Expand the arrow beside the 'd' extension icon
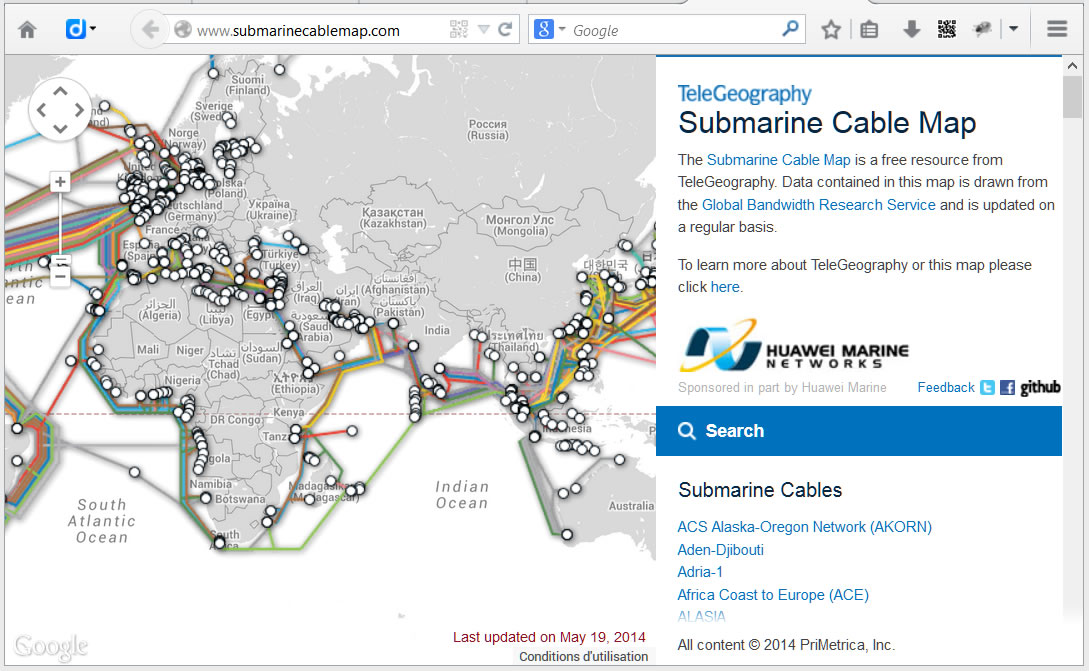The width and height of the screenshot is (1089, 671). coord(93,29)
